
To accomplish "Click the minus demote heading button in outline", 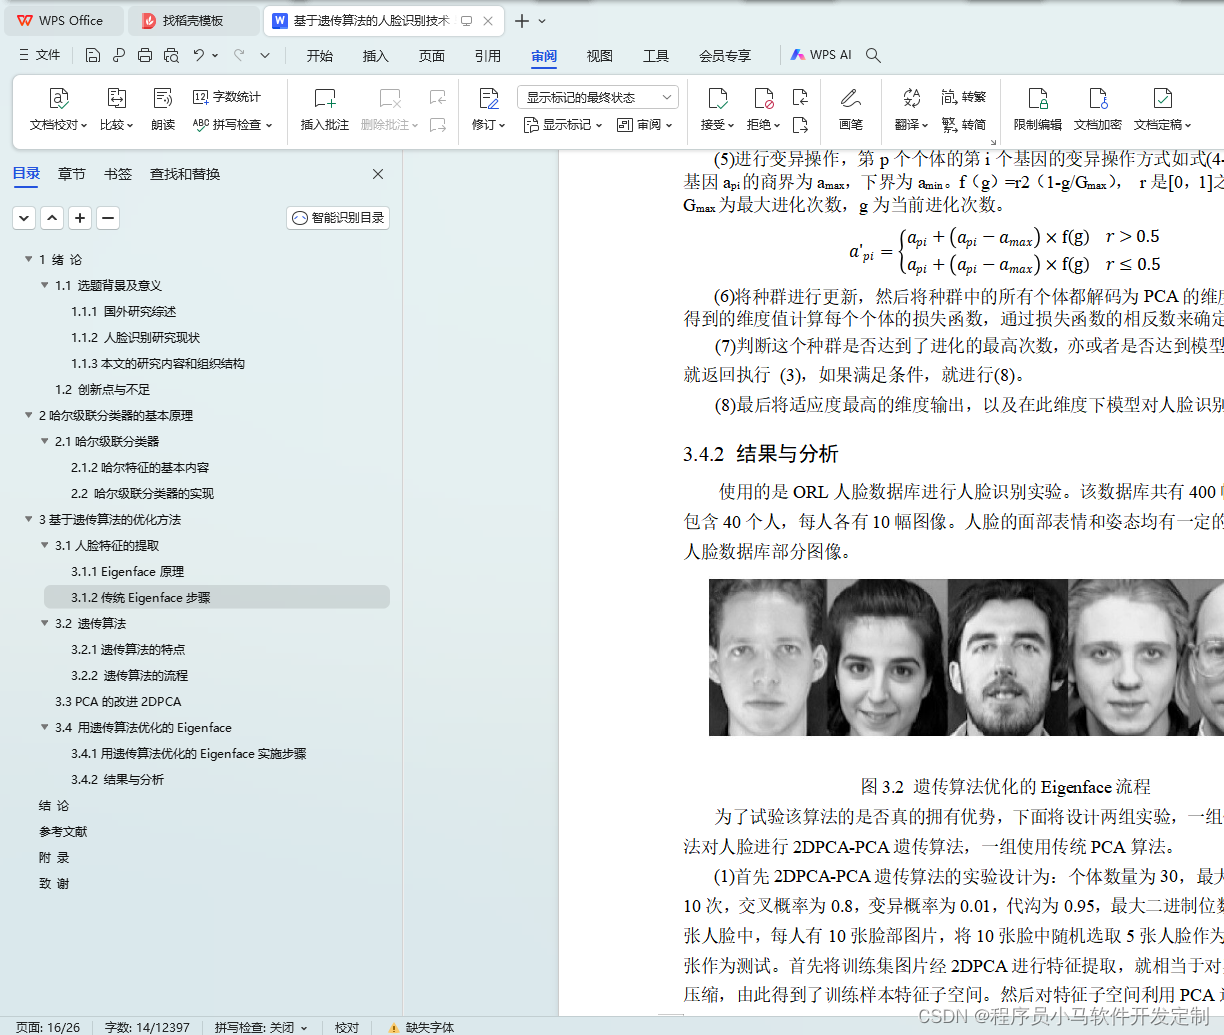I will (108, 217).
